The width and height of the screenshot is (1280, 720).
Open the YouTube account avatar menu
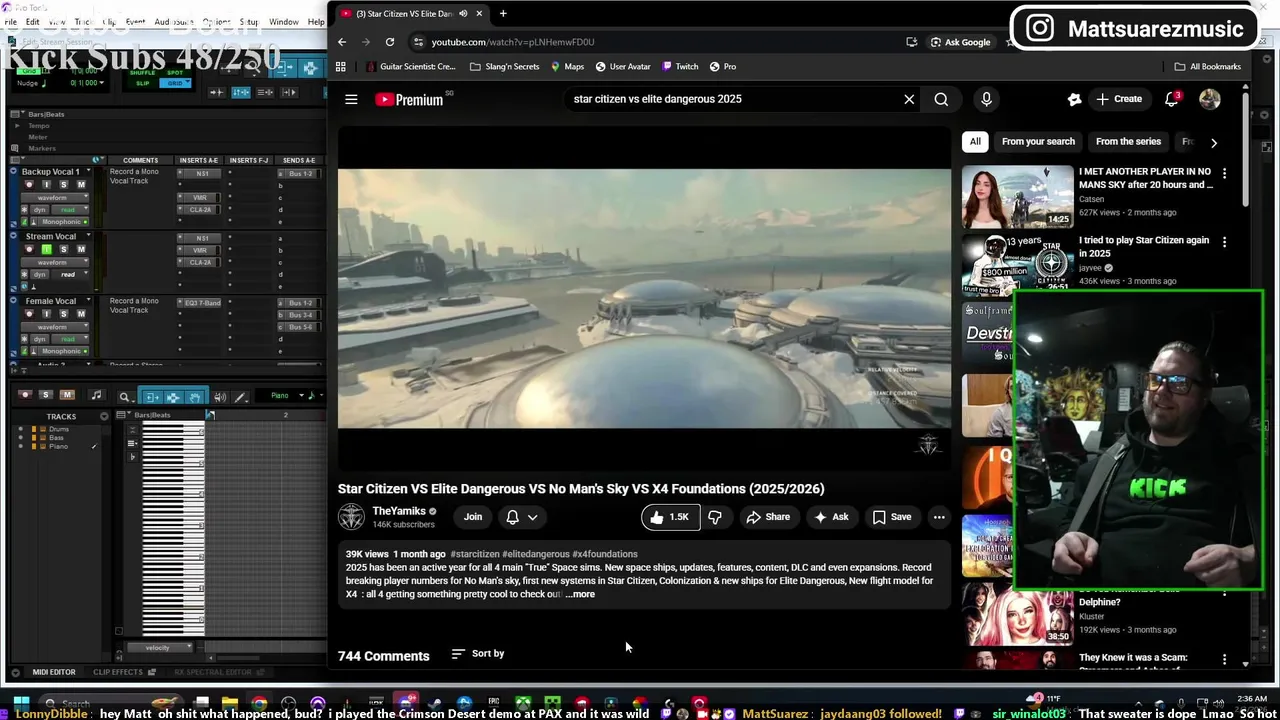point(1210,99)
